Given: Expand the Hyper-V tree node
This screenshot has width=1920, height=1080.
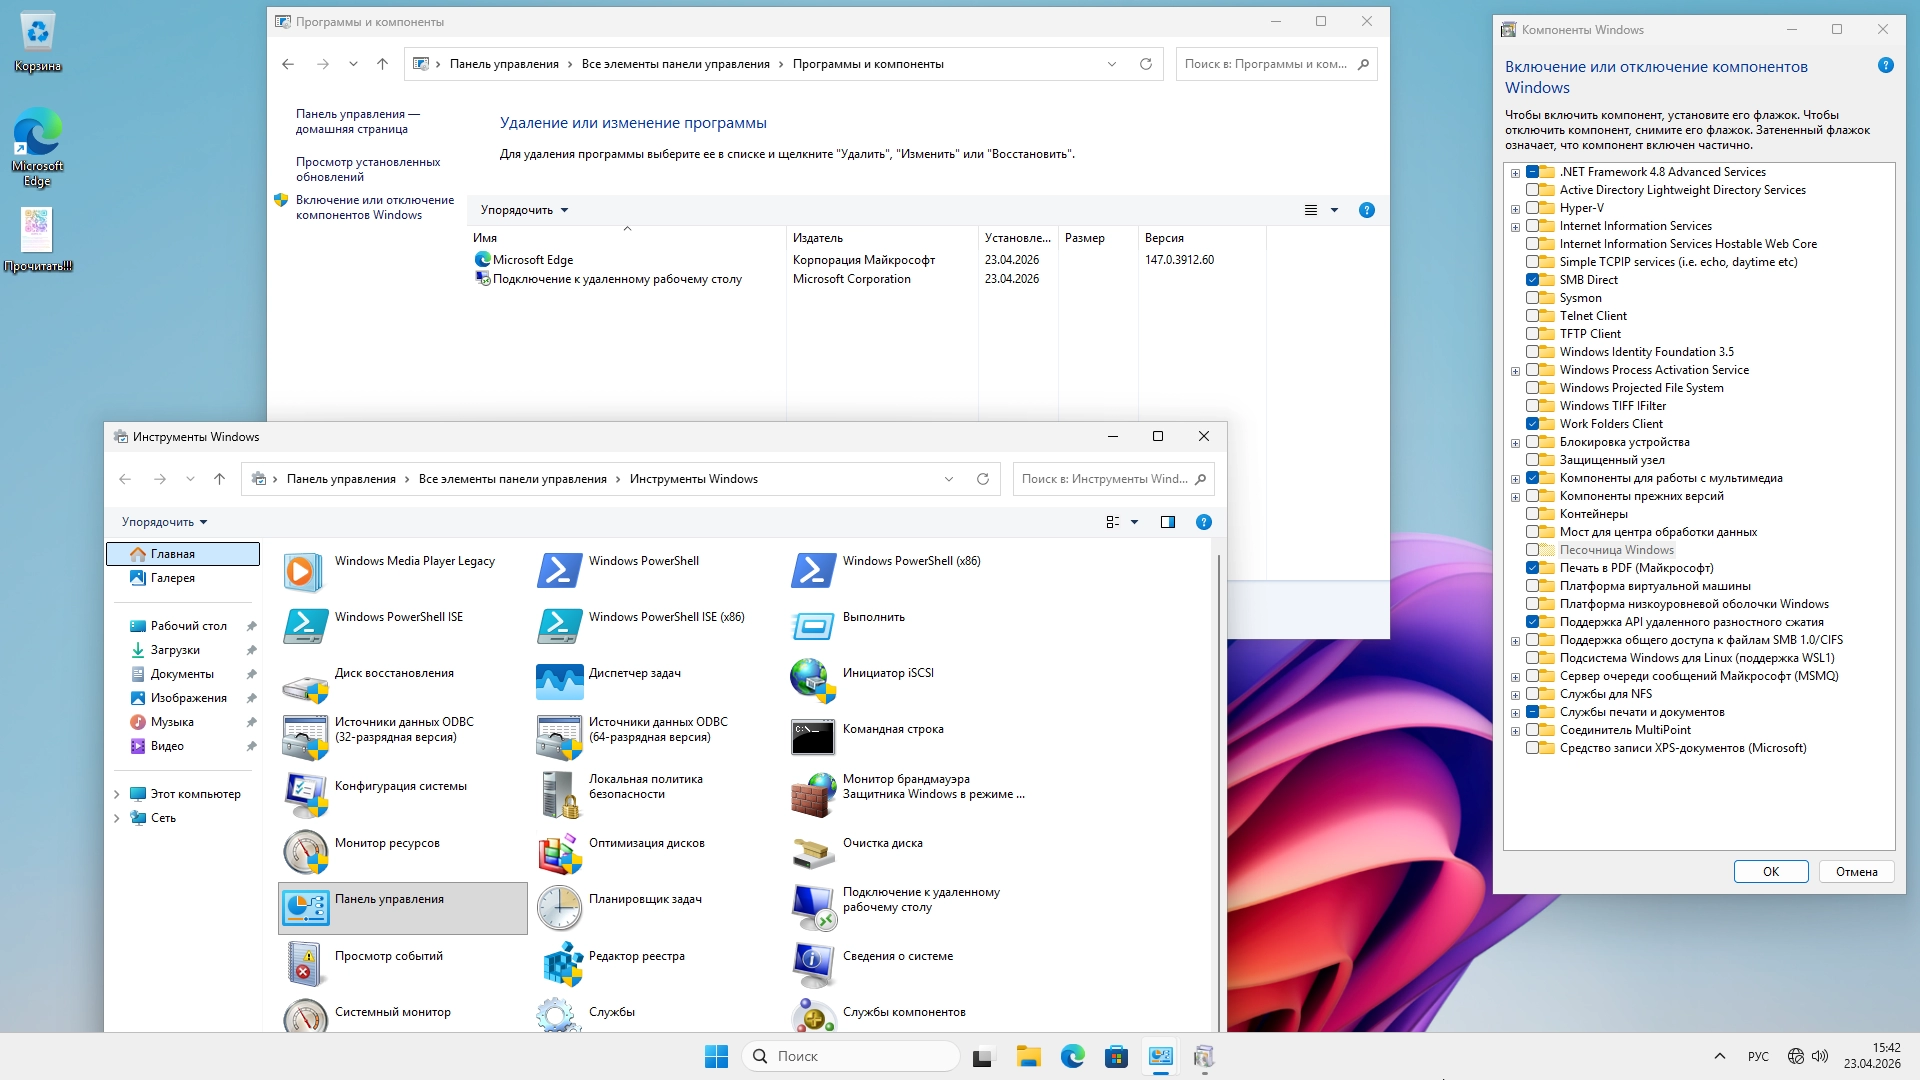Looking at the screenshot, I should tap(1515, 209).
